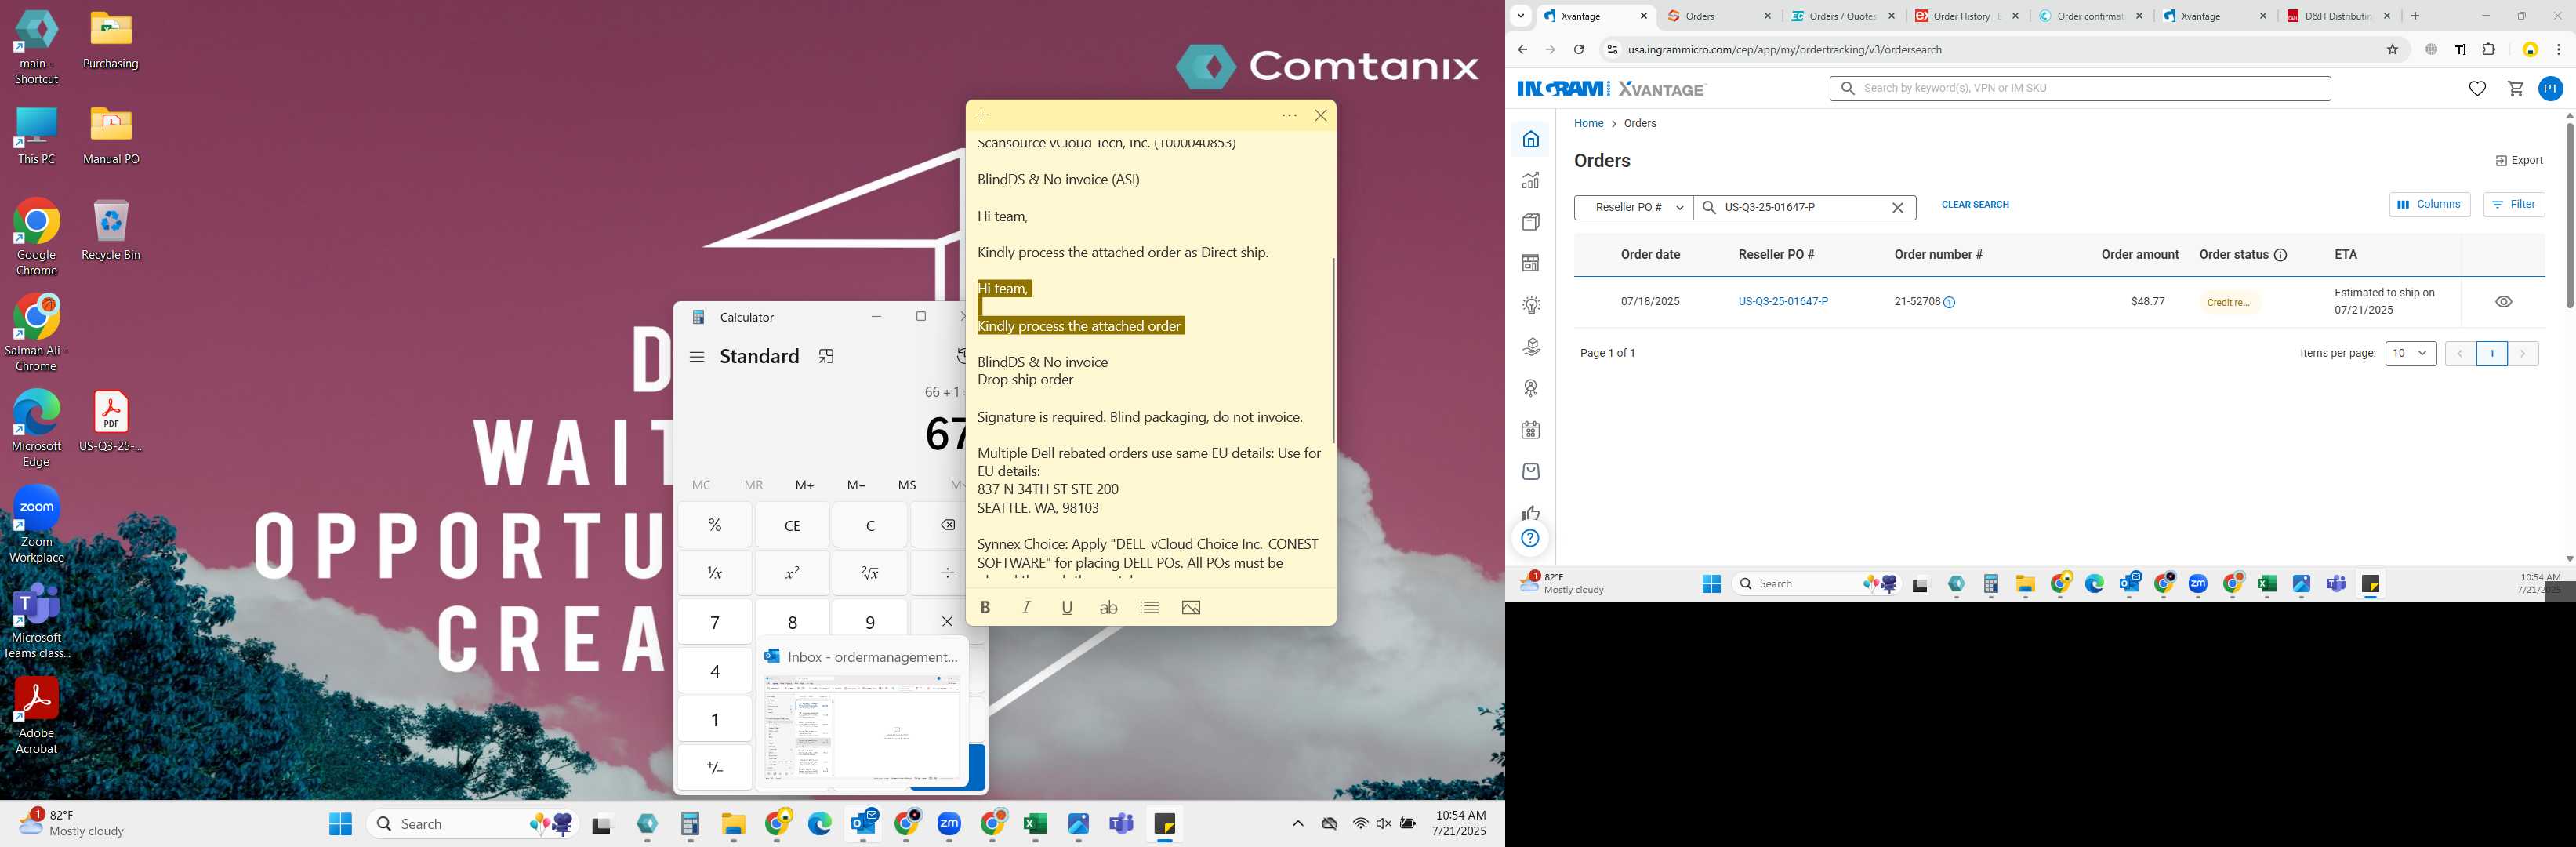
Task: Open Chrome tab search dropdown arrow
Action: 1520,16
